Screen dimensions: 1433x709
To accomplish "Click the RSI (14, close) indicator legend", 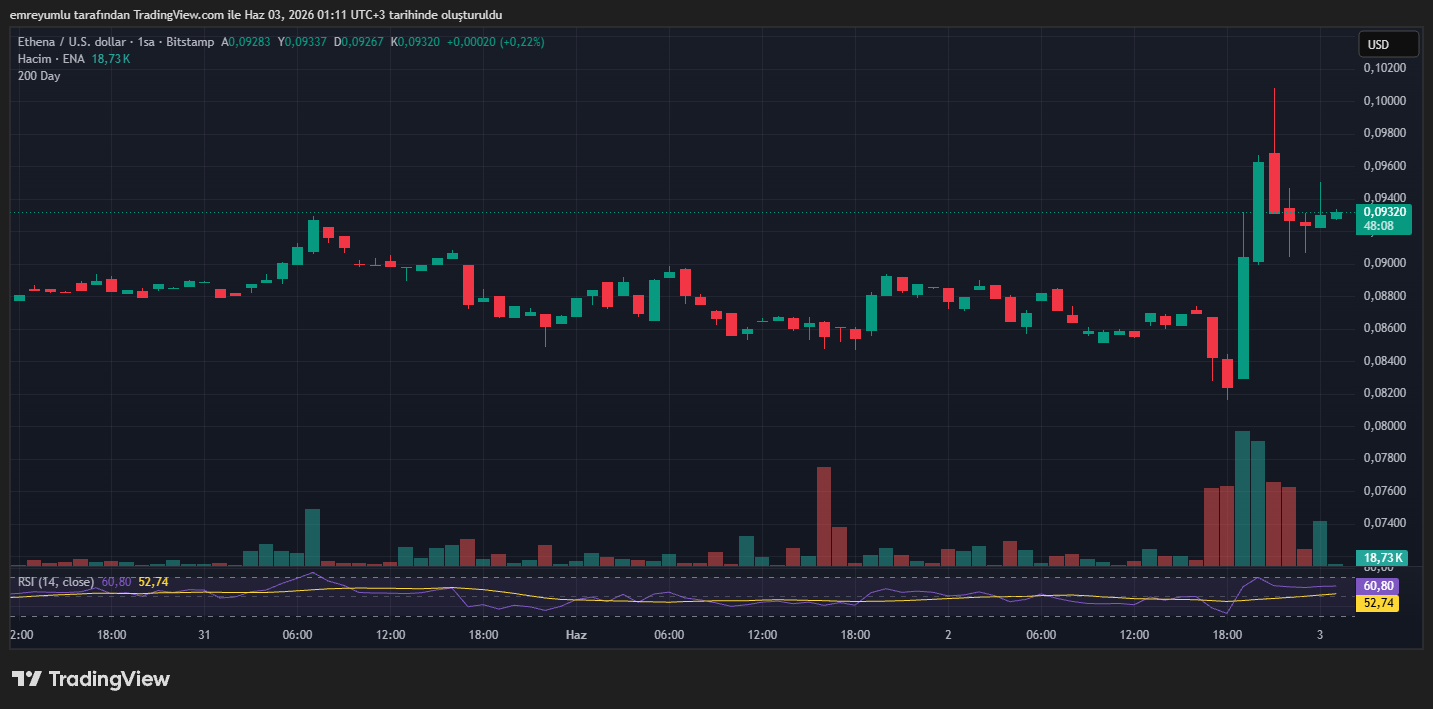I will point(56,581).
